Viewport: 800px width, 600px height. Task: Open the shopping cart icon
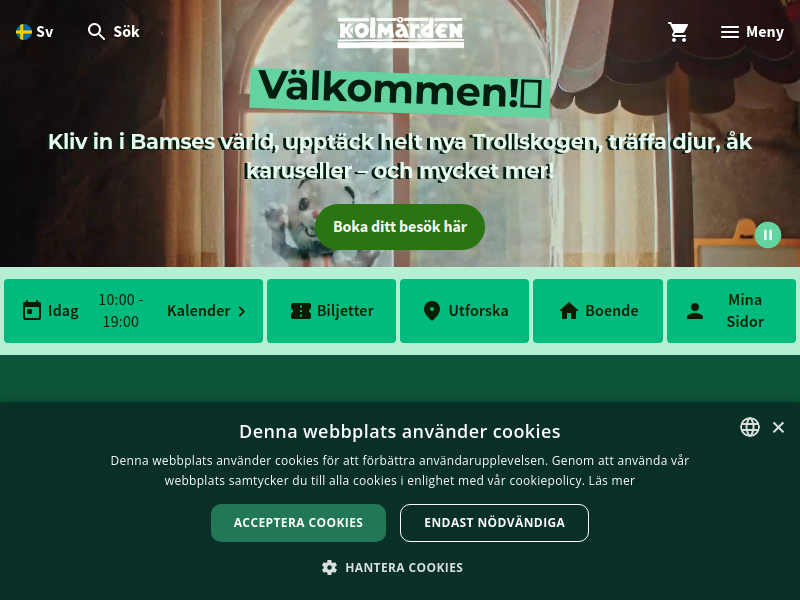coord(678,32)
